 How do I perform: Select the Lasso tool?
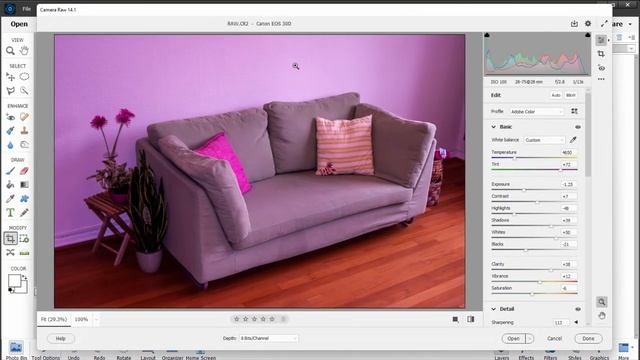click(10, 91)
